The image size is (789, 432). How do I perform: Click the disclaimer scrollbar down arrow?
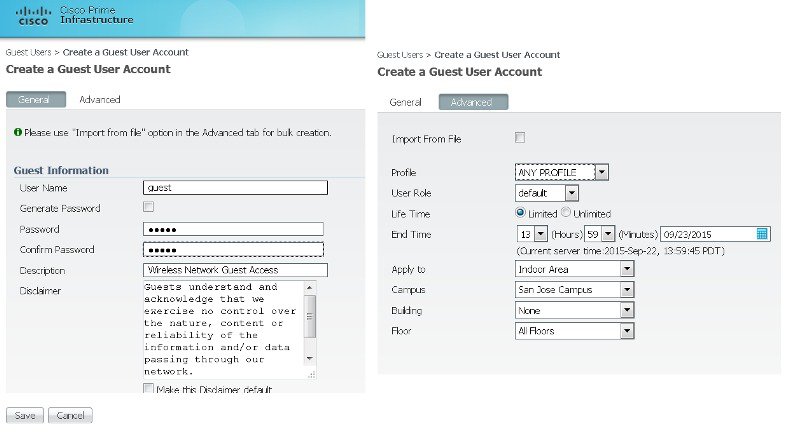tap(310, 359)
